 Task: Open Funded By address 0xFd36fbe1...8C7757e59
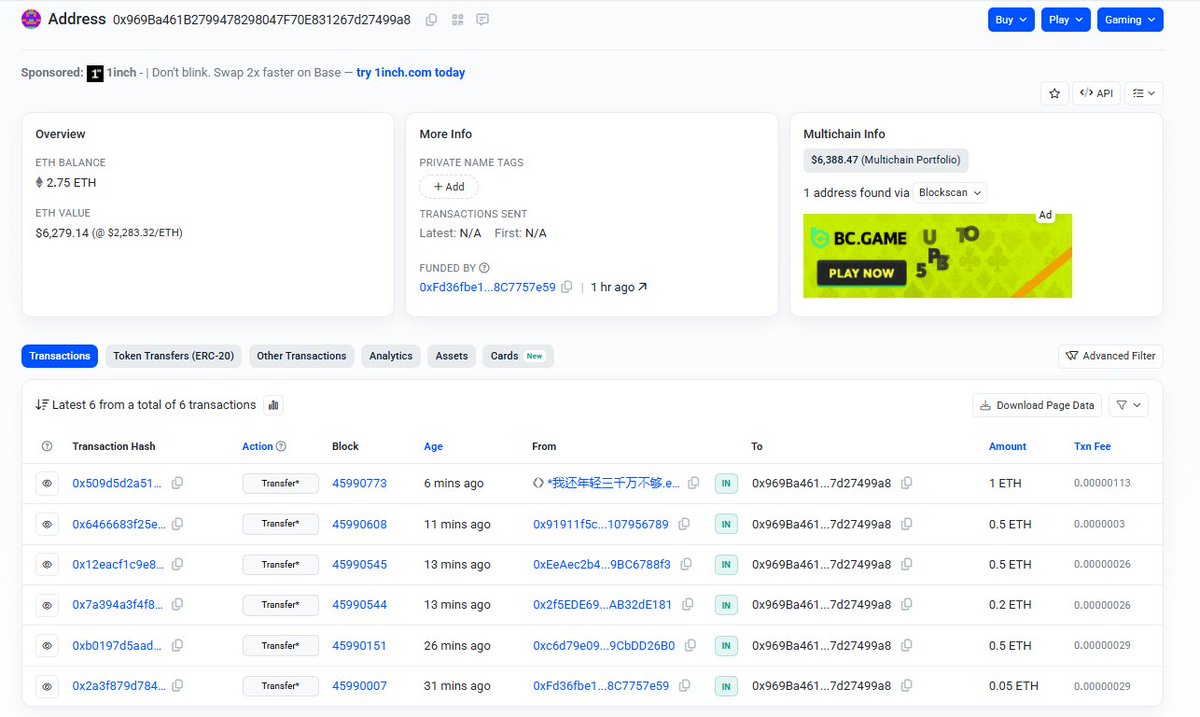[487, 287]
